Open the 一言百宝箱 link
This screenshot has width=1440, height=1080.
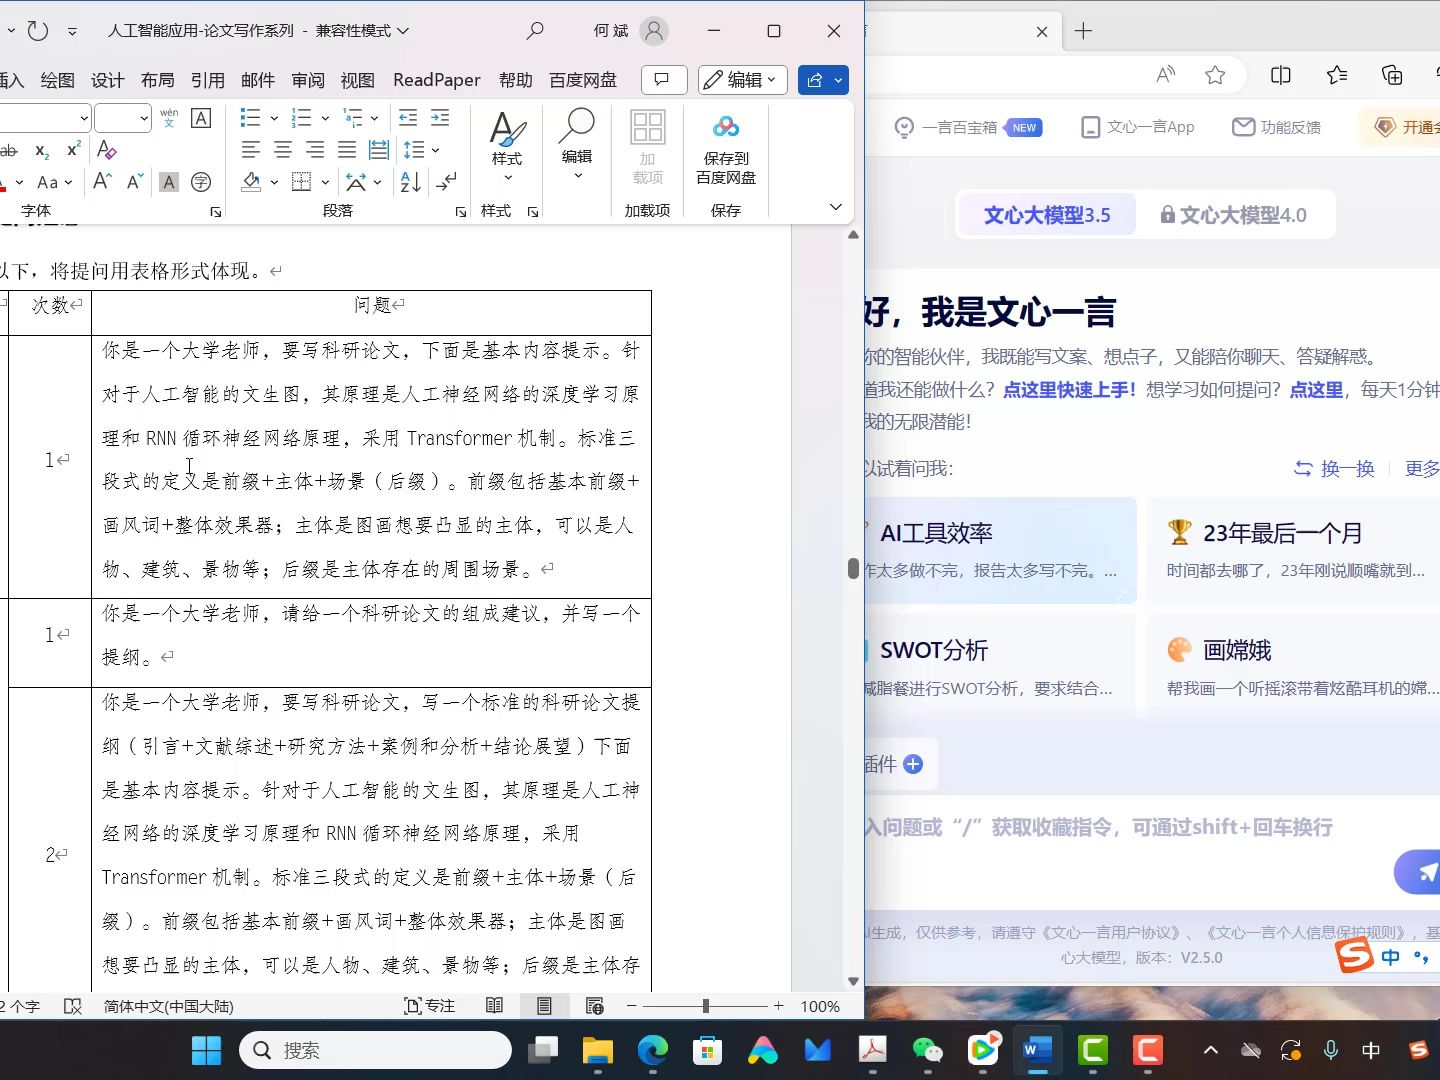coord(968,127)
